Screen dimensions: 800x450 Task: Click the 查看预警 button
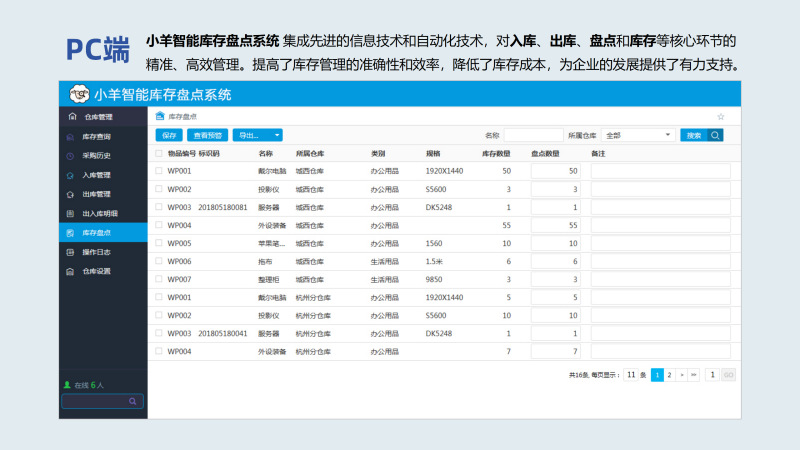(208, 135)
